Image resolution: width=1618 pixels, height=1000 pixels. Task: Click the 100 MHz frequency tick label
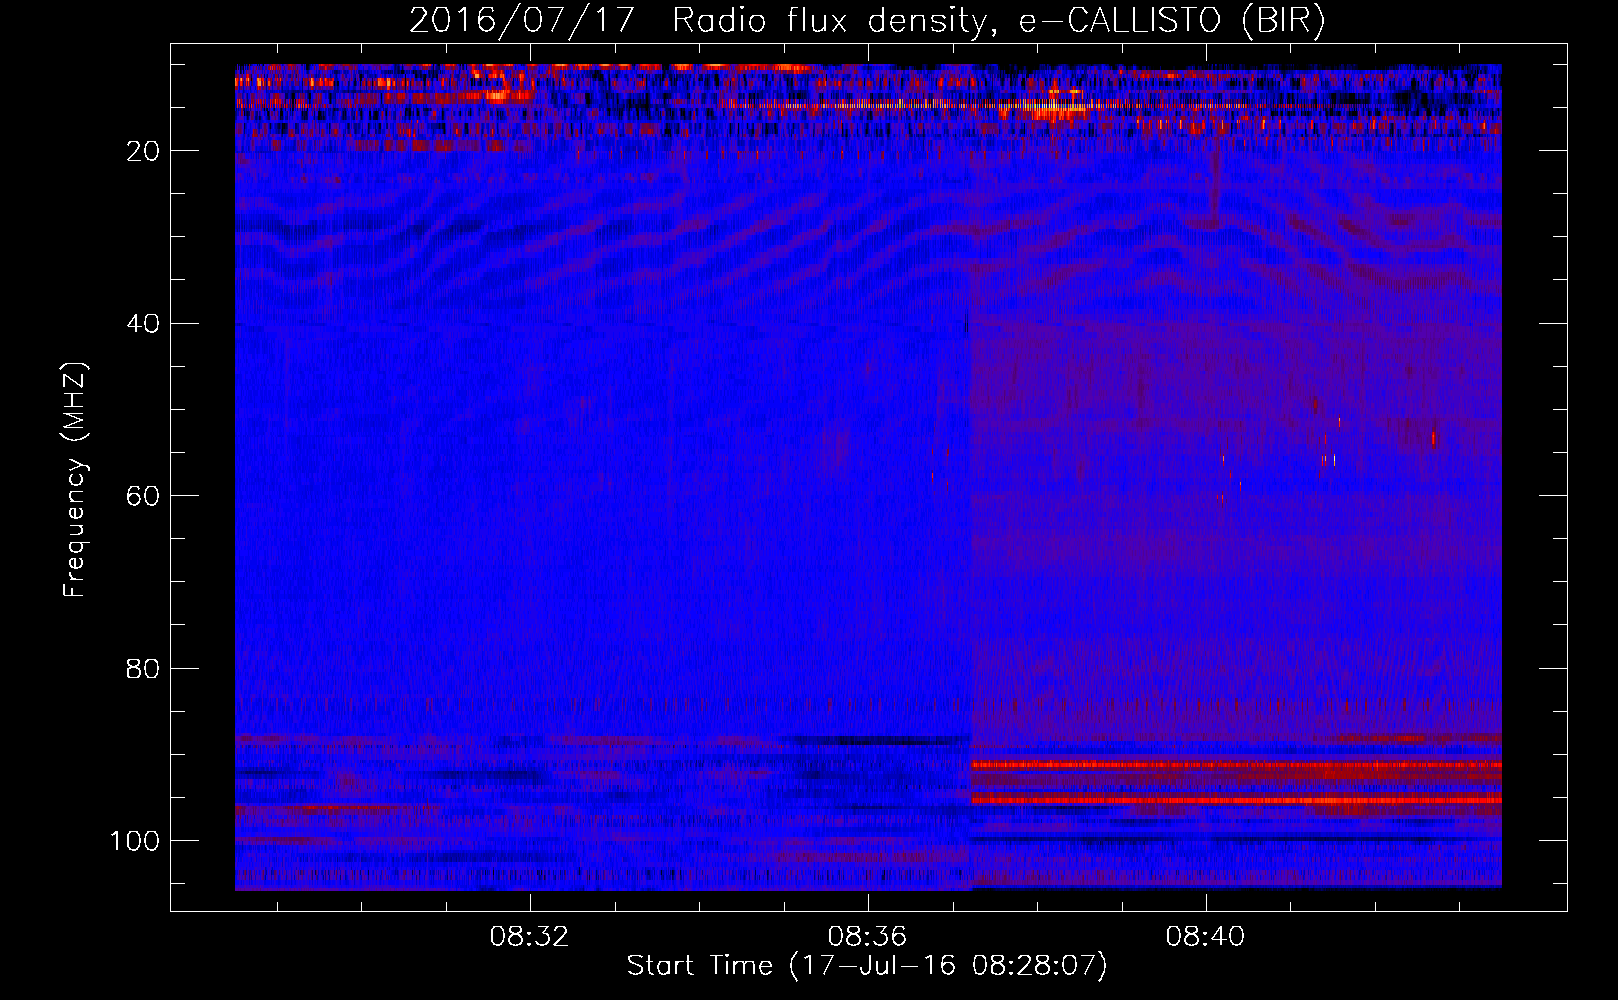136,841
